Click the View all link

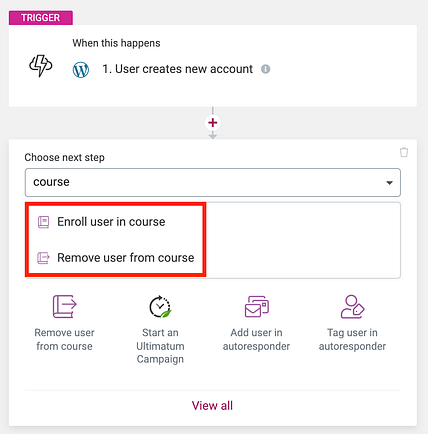(212, 406)
